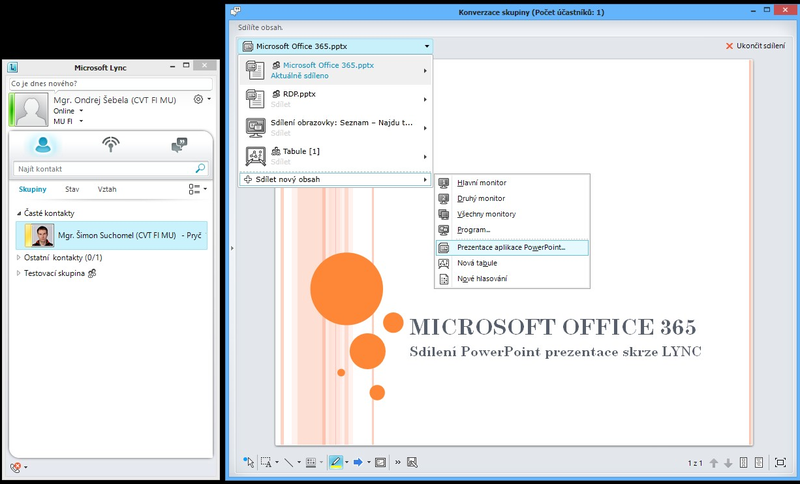Expand Tabule [1] submenu arrow
The height and width of the screenshot is (484, 800).
tap(425, 157)
